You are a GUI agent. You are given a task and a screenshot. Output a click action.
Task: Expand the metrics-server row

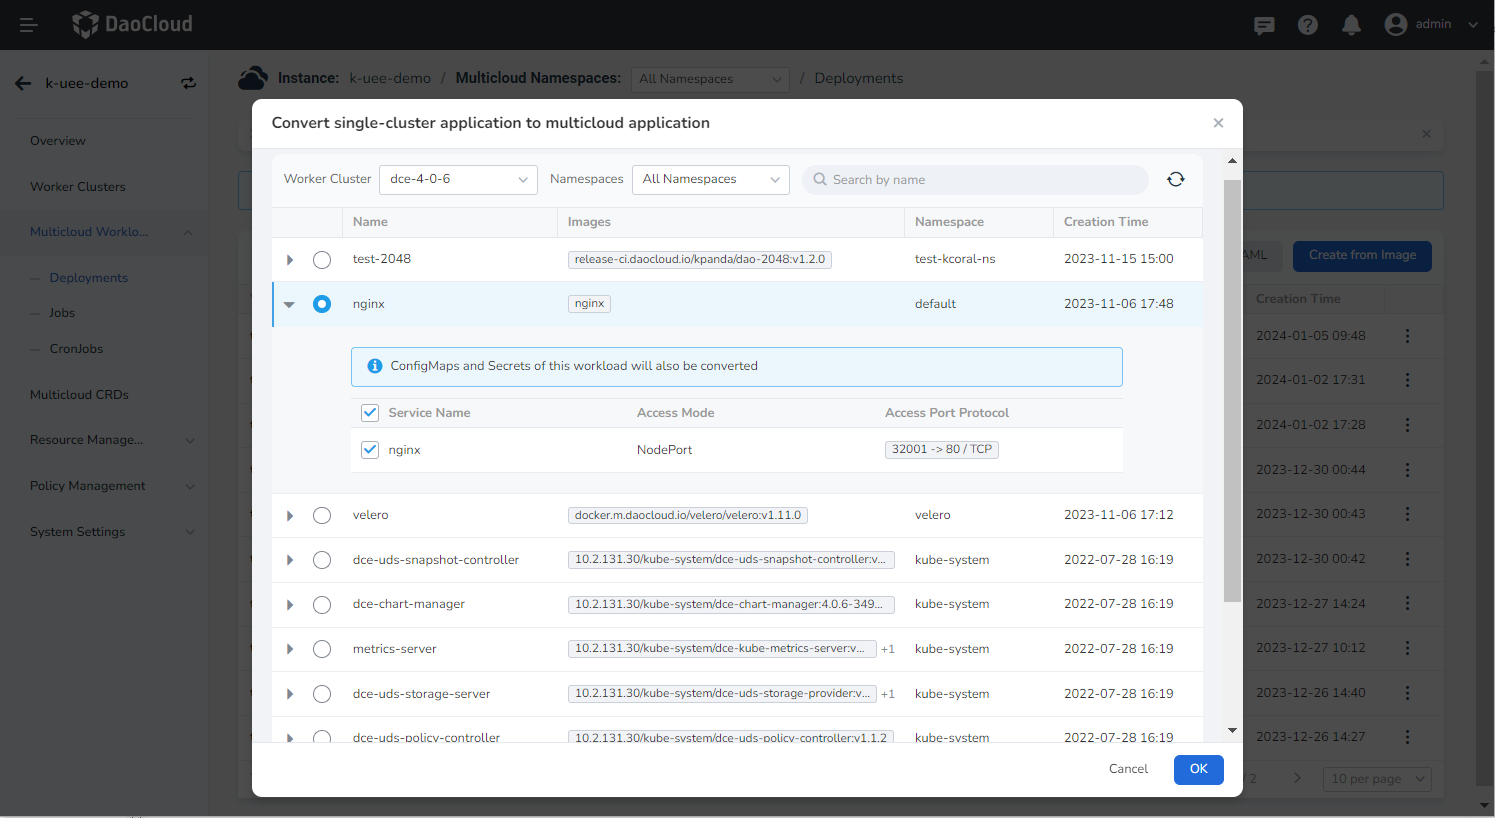coord(290,649)
